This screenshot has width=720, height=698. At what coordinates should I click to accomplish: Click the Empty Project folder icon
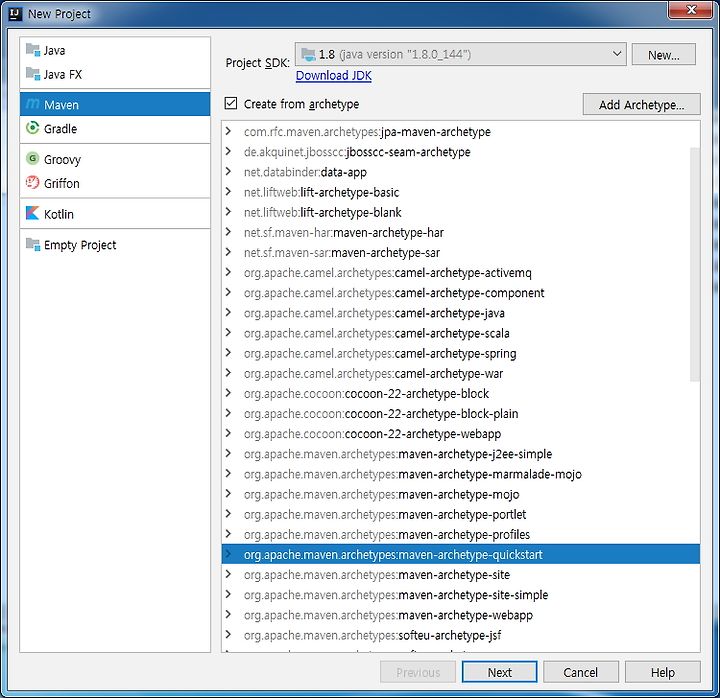(33, 244)
